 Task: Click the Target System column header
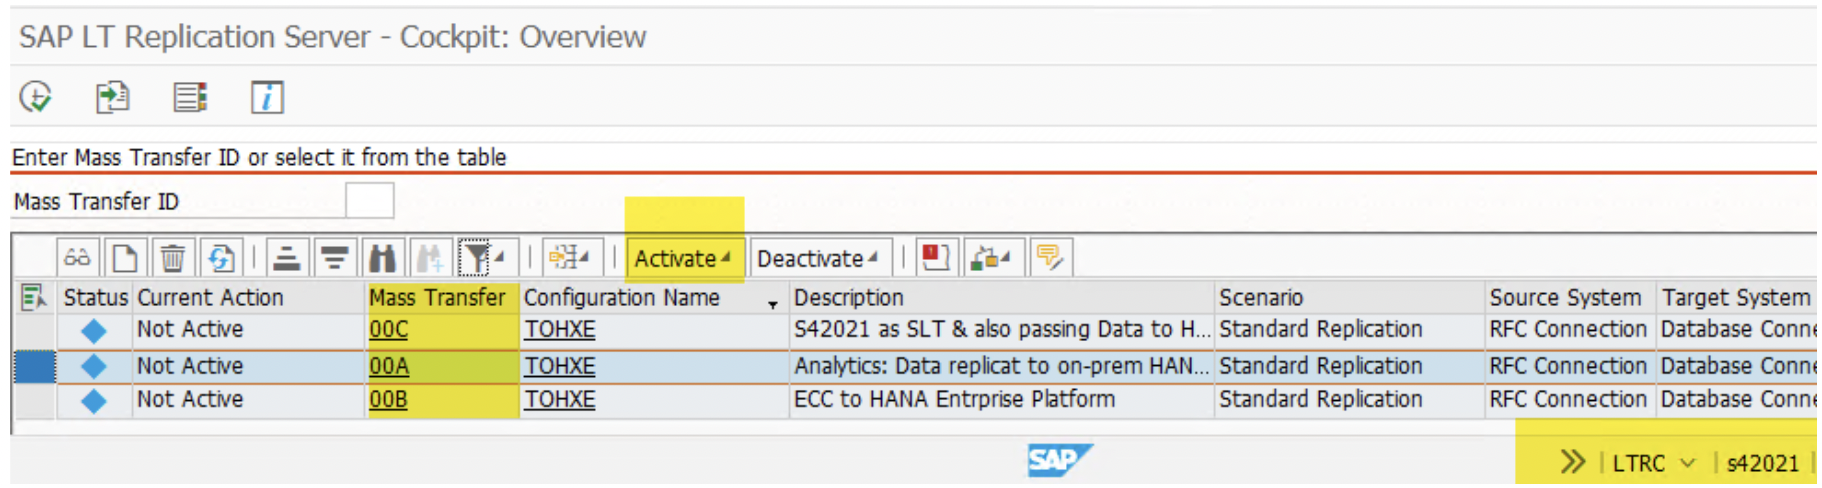[1736, 297]
